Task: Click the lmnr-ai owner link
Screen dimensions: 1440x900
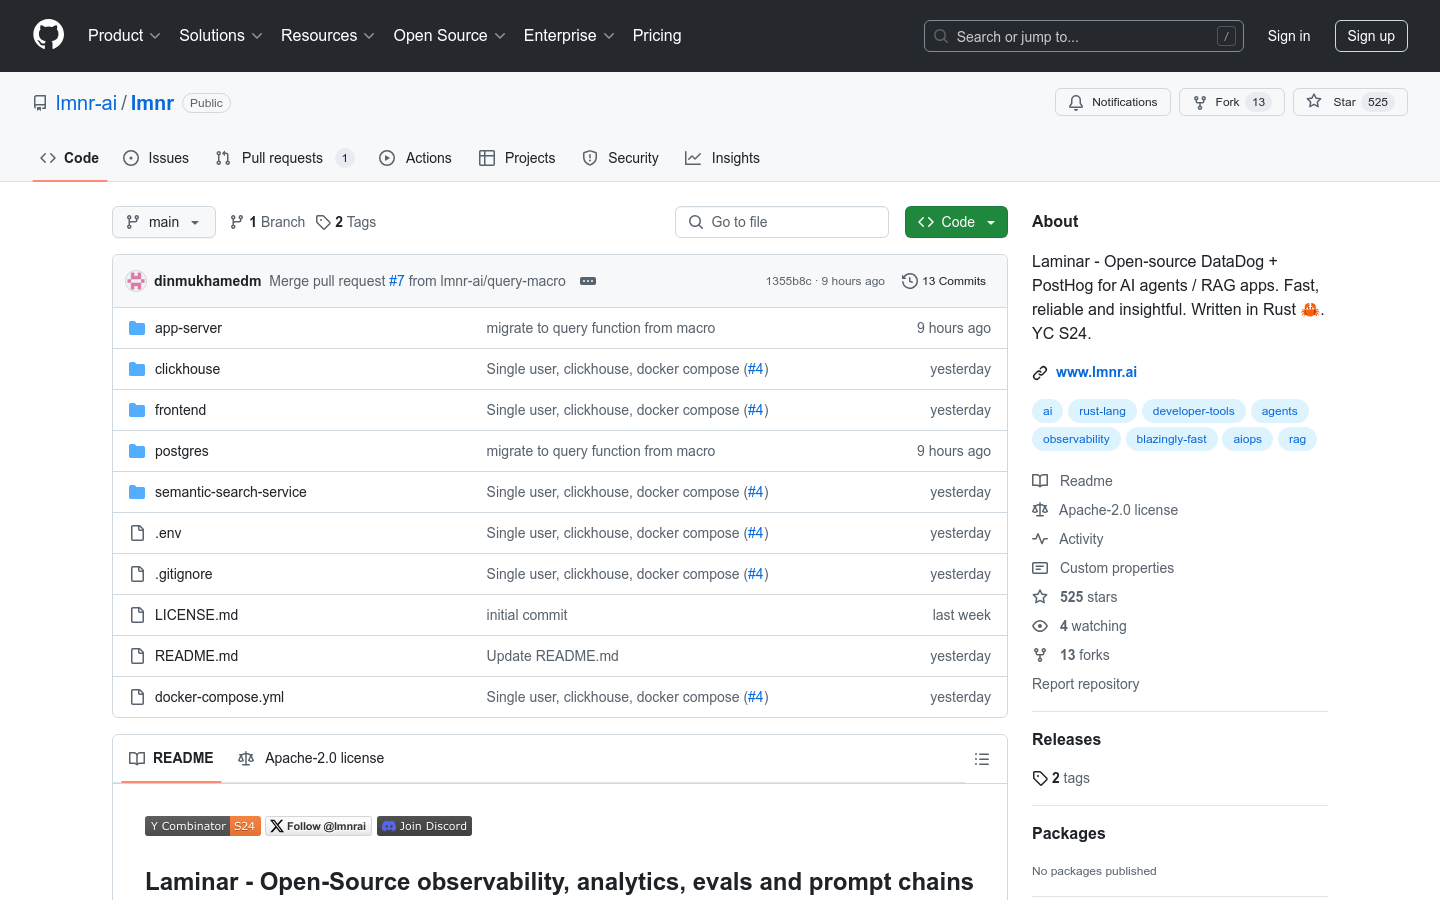Action: pyautogui.click(x=86, y=103)
